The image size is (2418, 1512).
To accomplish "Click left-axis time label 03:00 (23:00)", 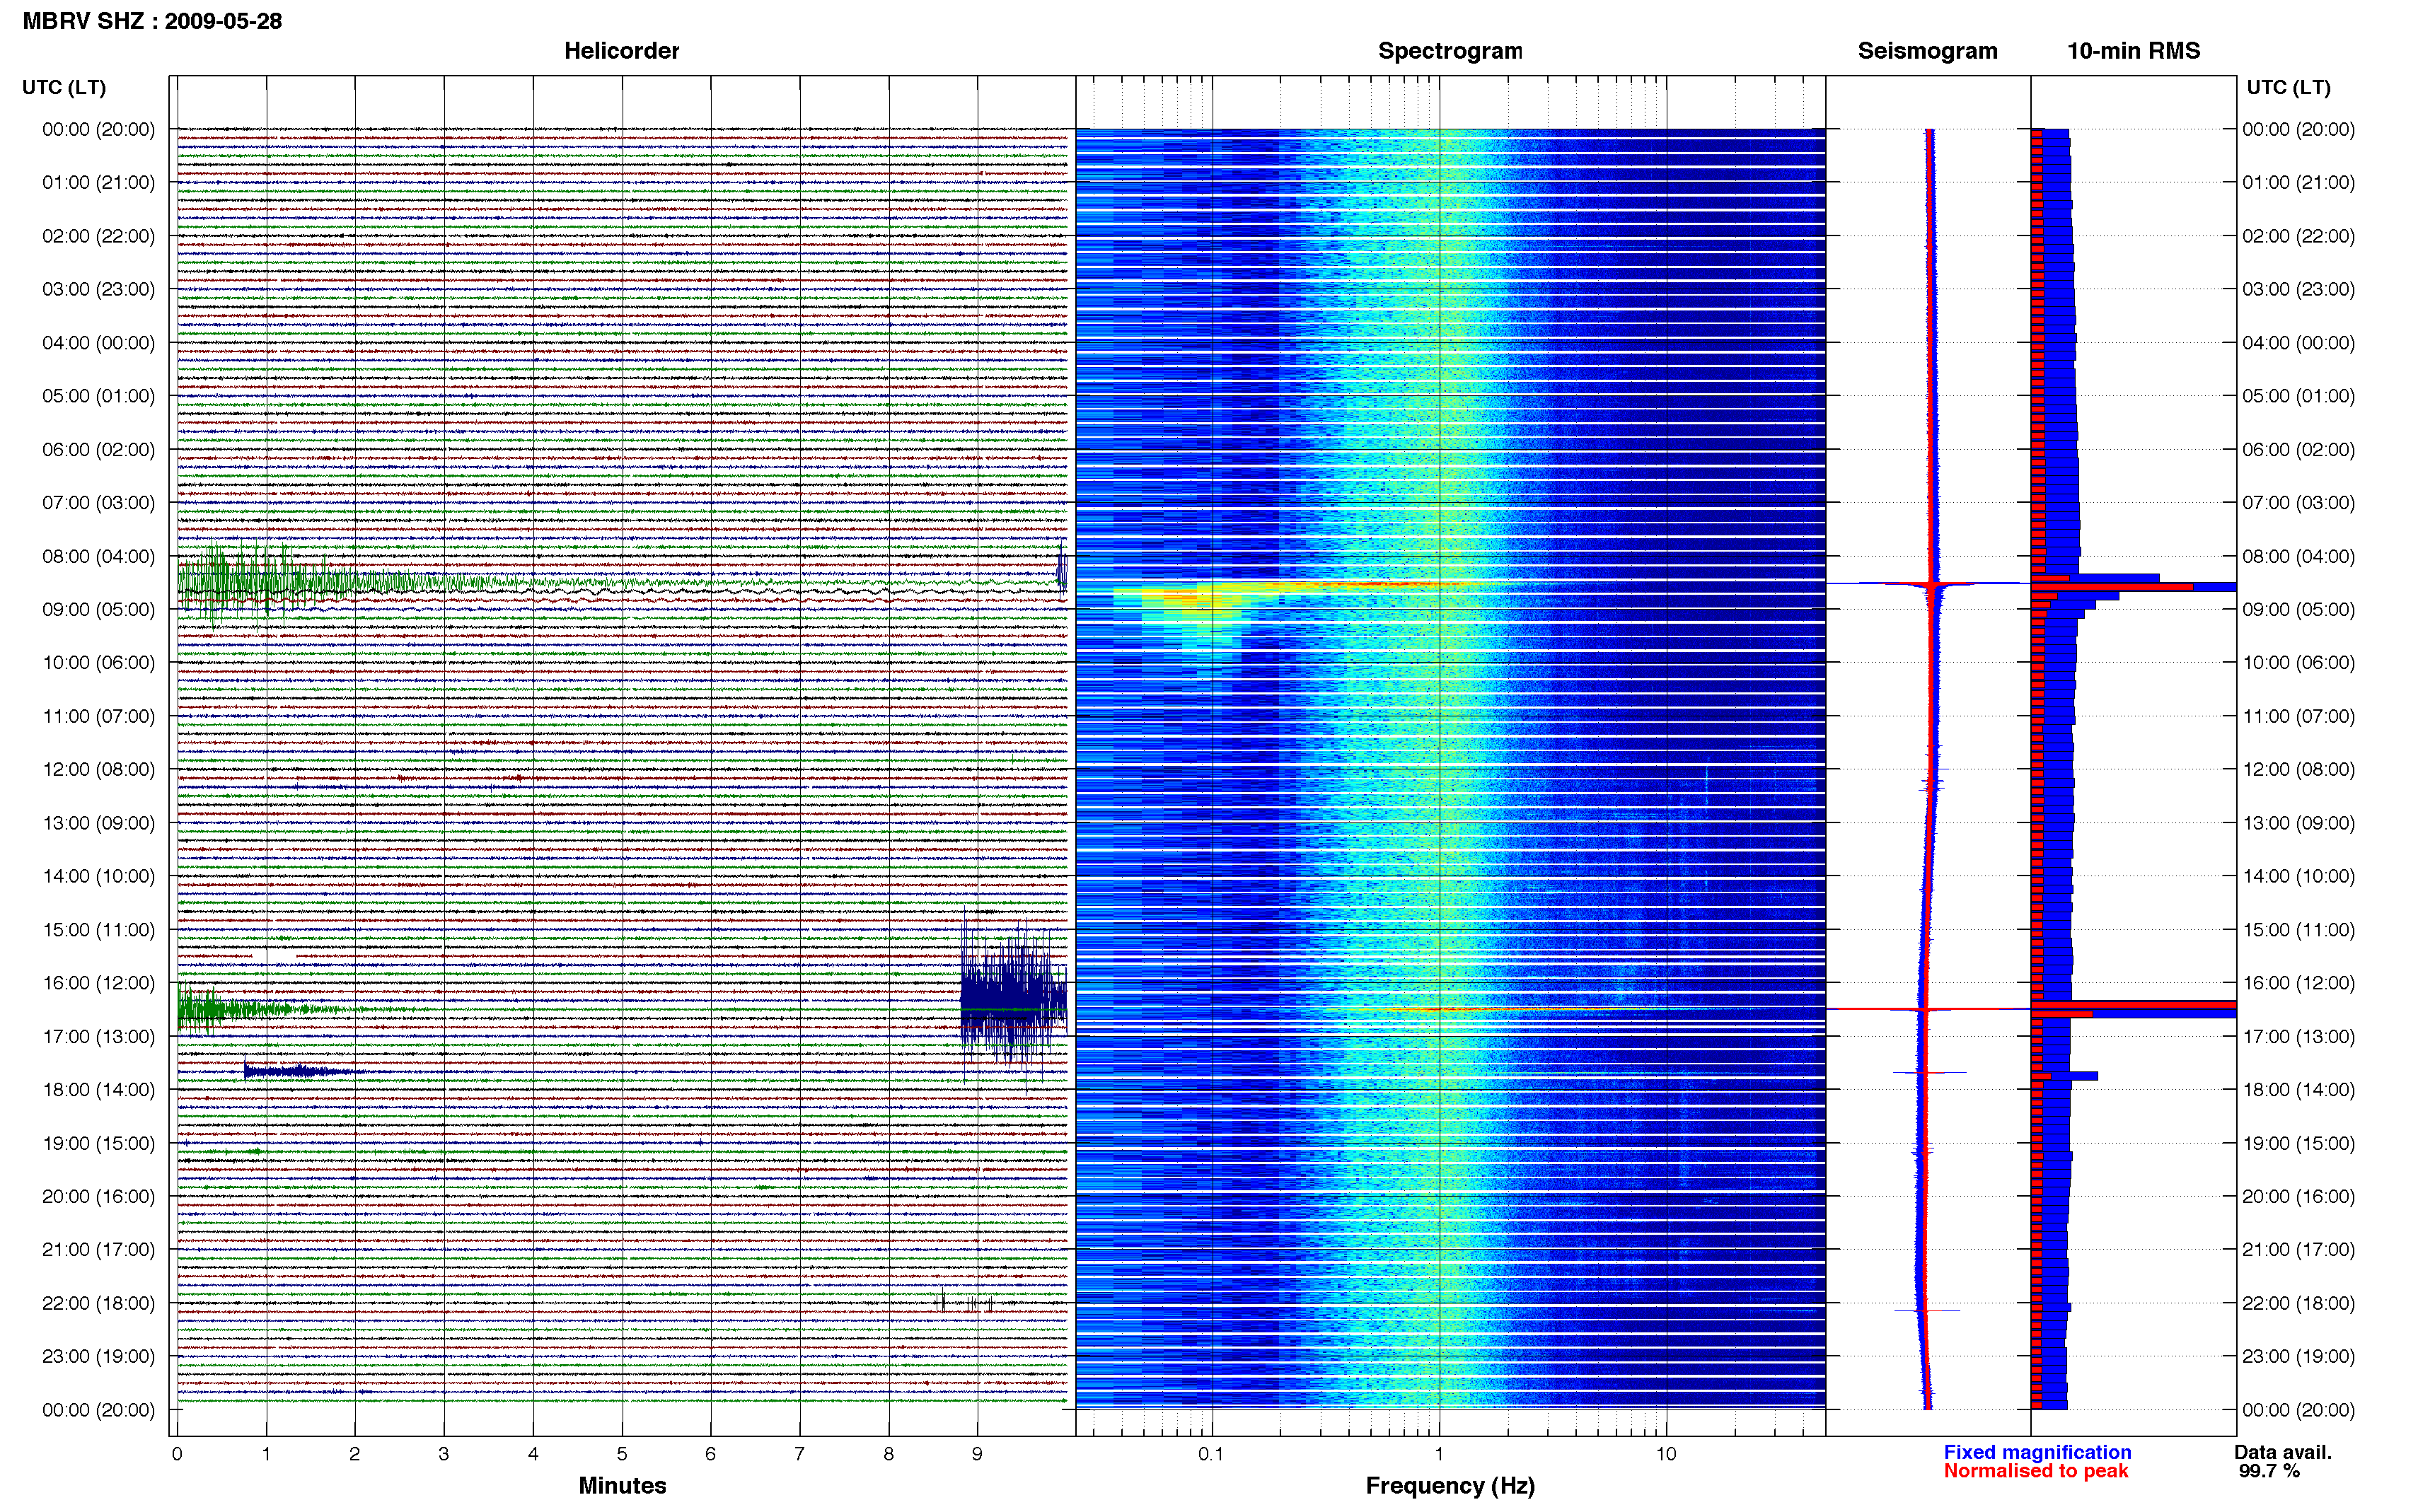I will [98, 289].
